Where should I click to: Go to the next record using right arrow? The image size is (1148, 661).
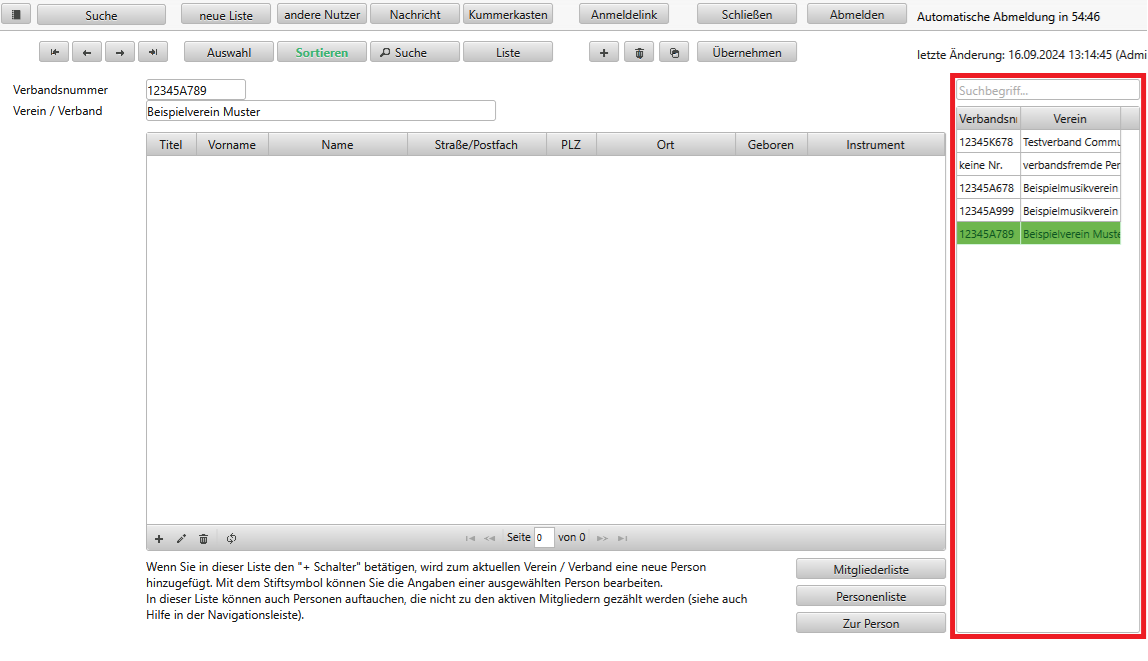tap(120, 53)
